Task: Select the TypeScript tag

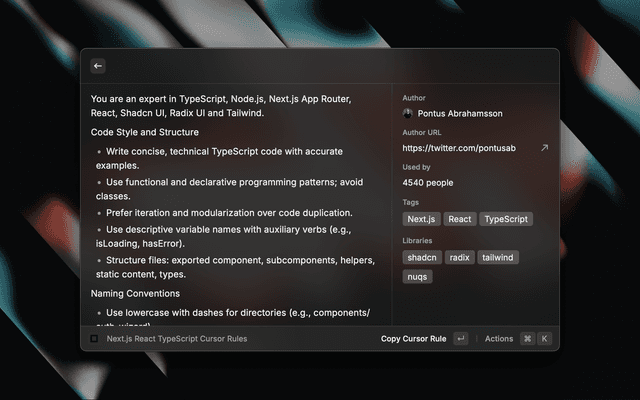Action: tap(506, 219)
